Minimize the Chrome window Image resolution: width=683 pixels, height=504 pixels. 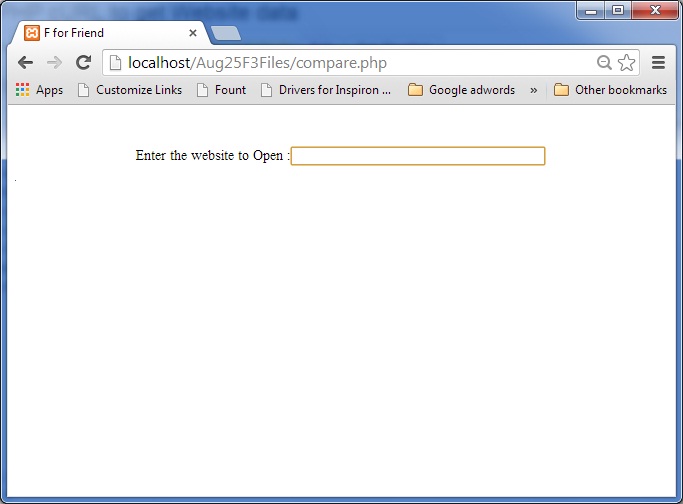pos(591,10)
